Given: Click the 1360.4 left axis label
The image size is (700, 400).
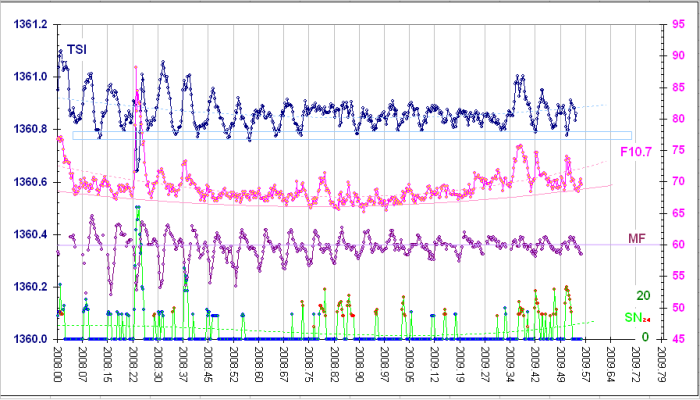Looking at the screenshot, I should tap(28, 234).
